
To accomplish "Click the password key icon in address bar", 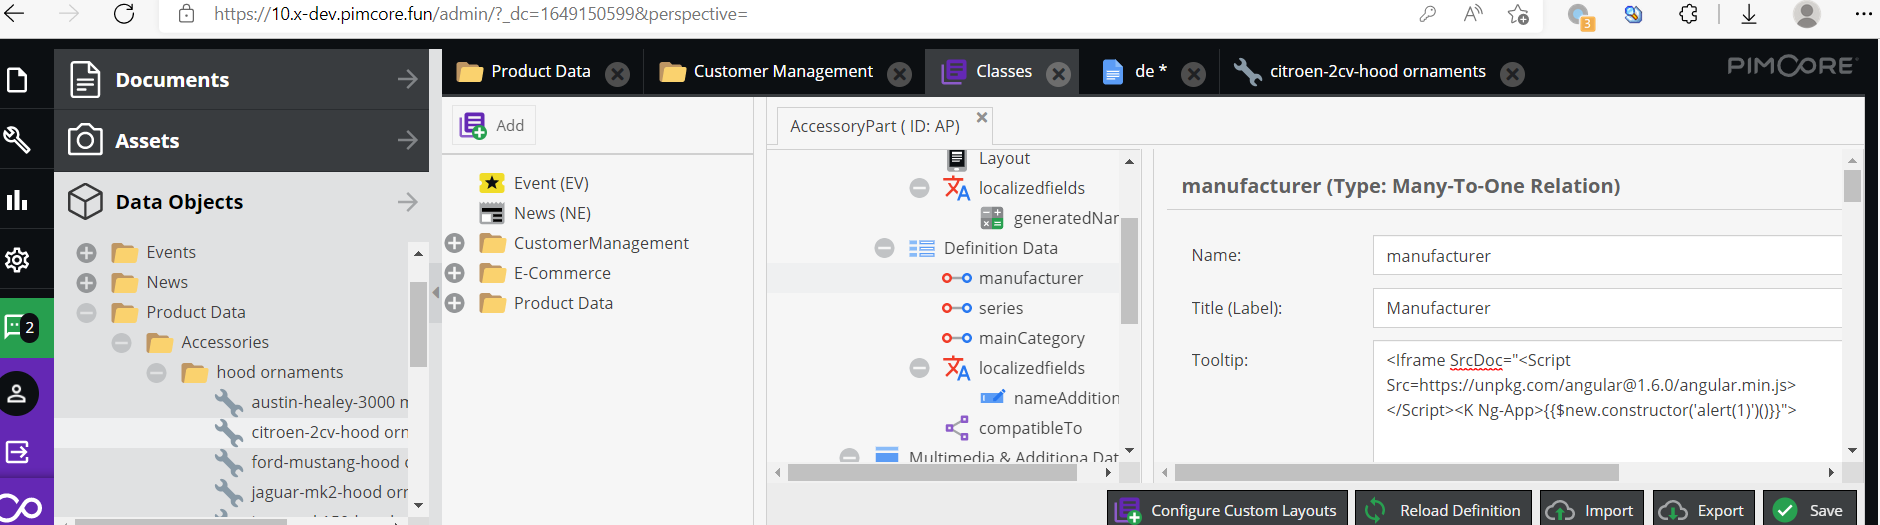I will tap(1427, 14).
